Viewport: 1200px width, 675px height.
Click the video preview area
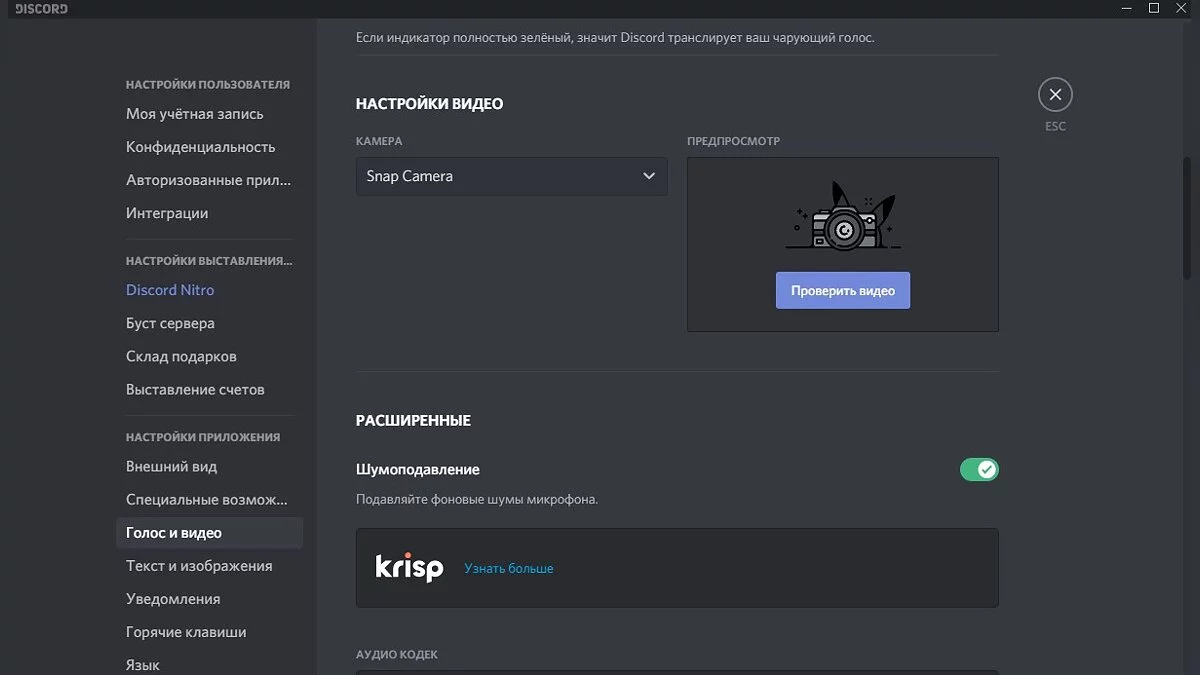tap(843, 244)
